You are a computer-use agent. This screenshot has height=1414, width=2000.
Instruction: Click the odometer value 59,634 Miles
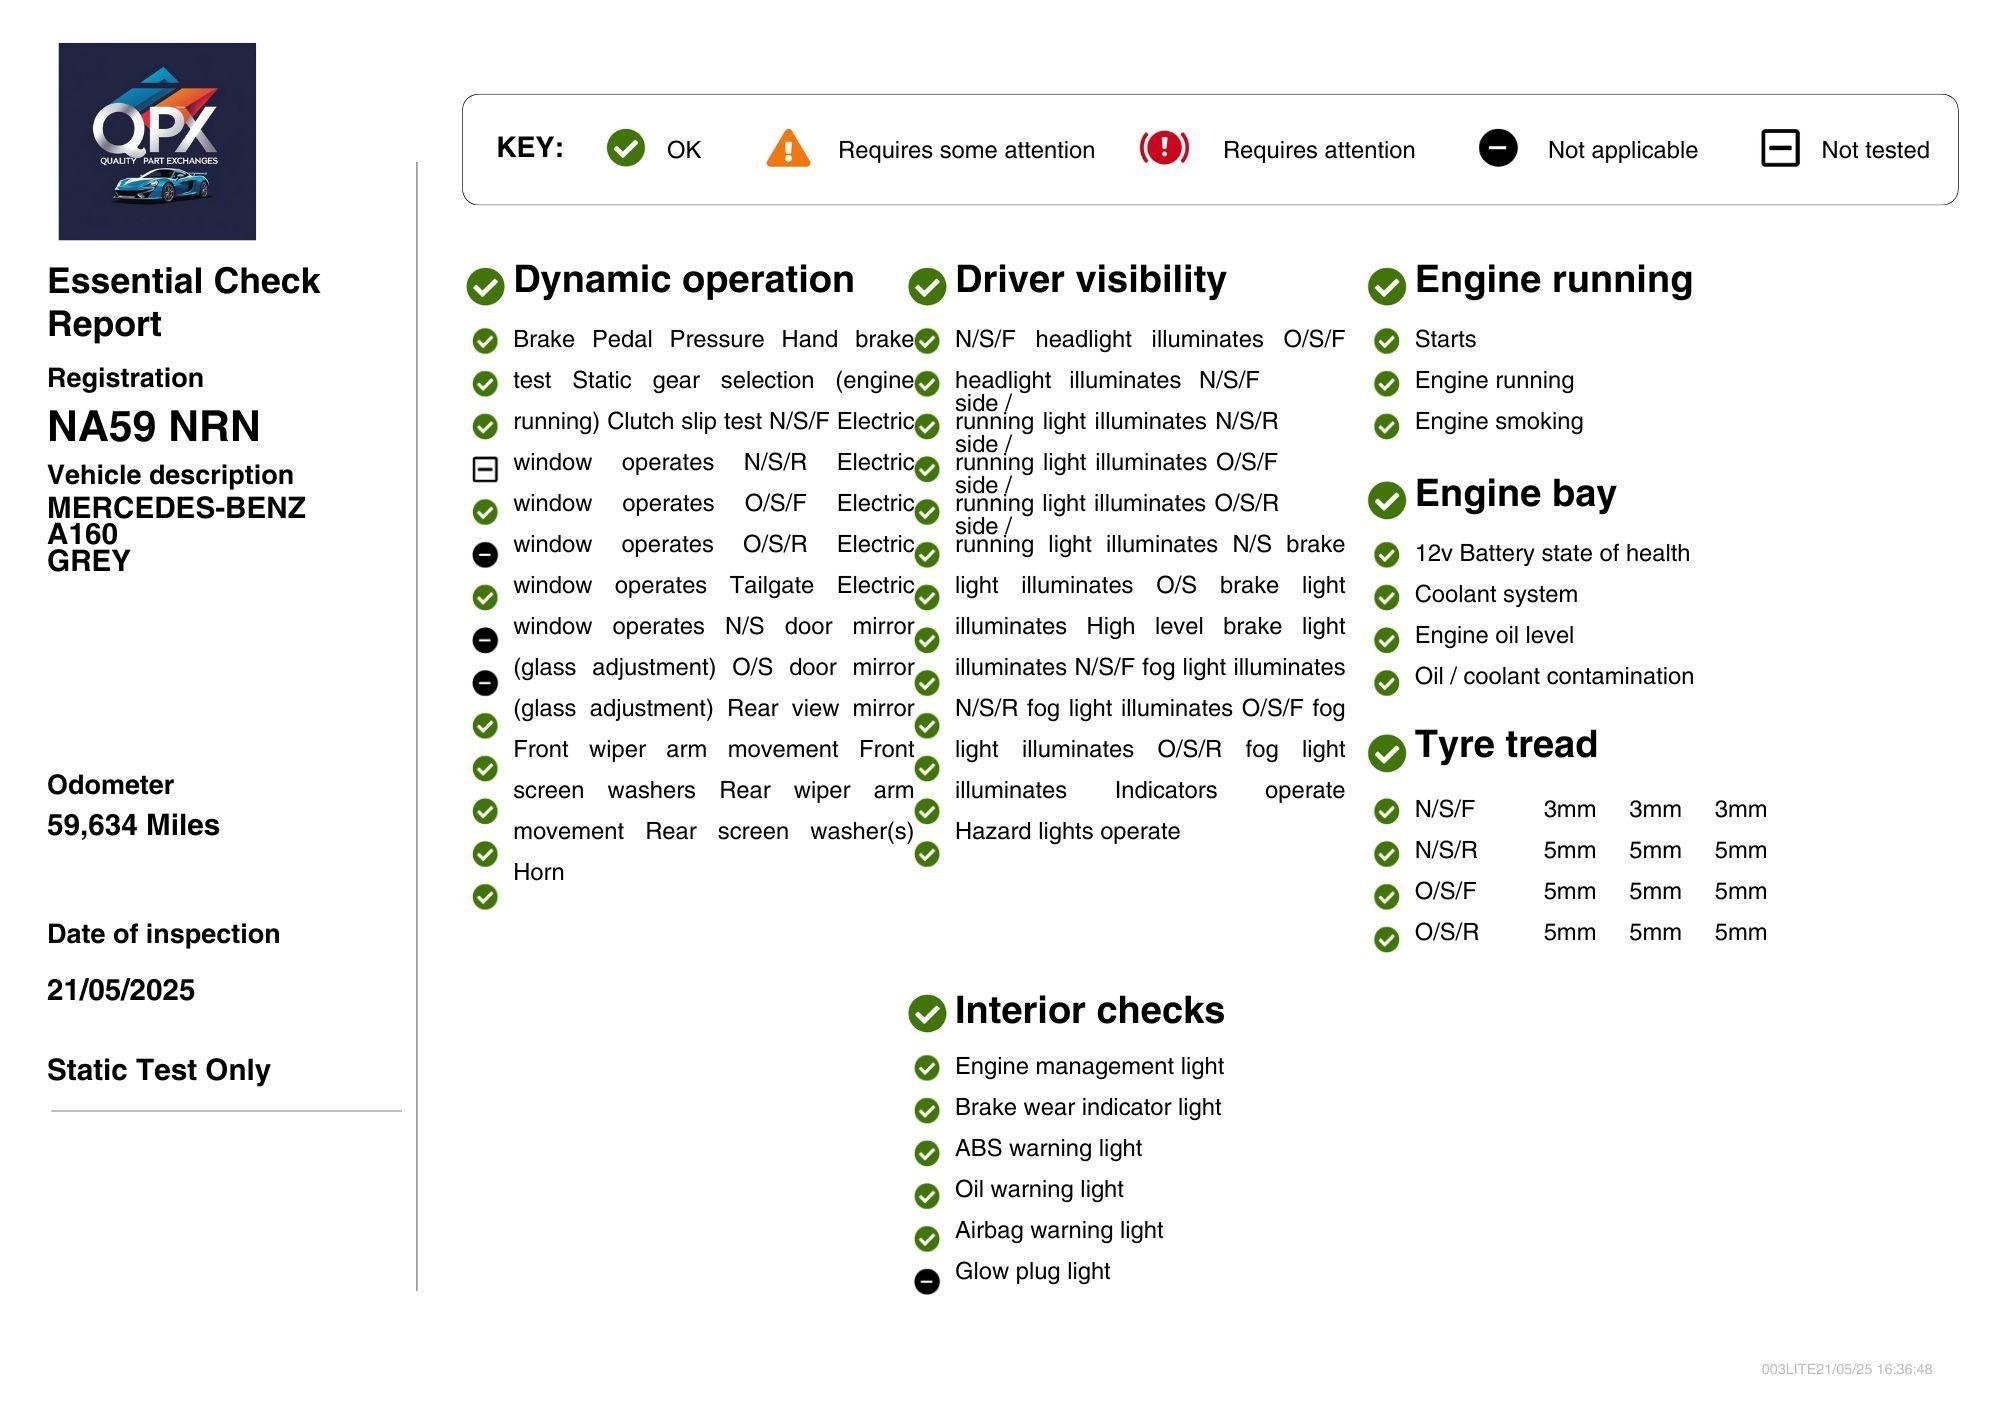(x=133, y=825)
